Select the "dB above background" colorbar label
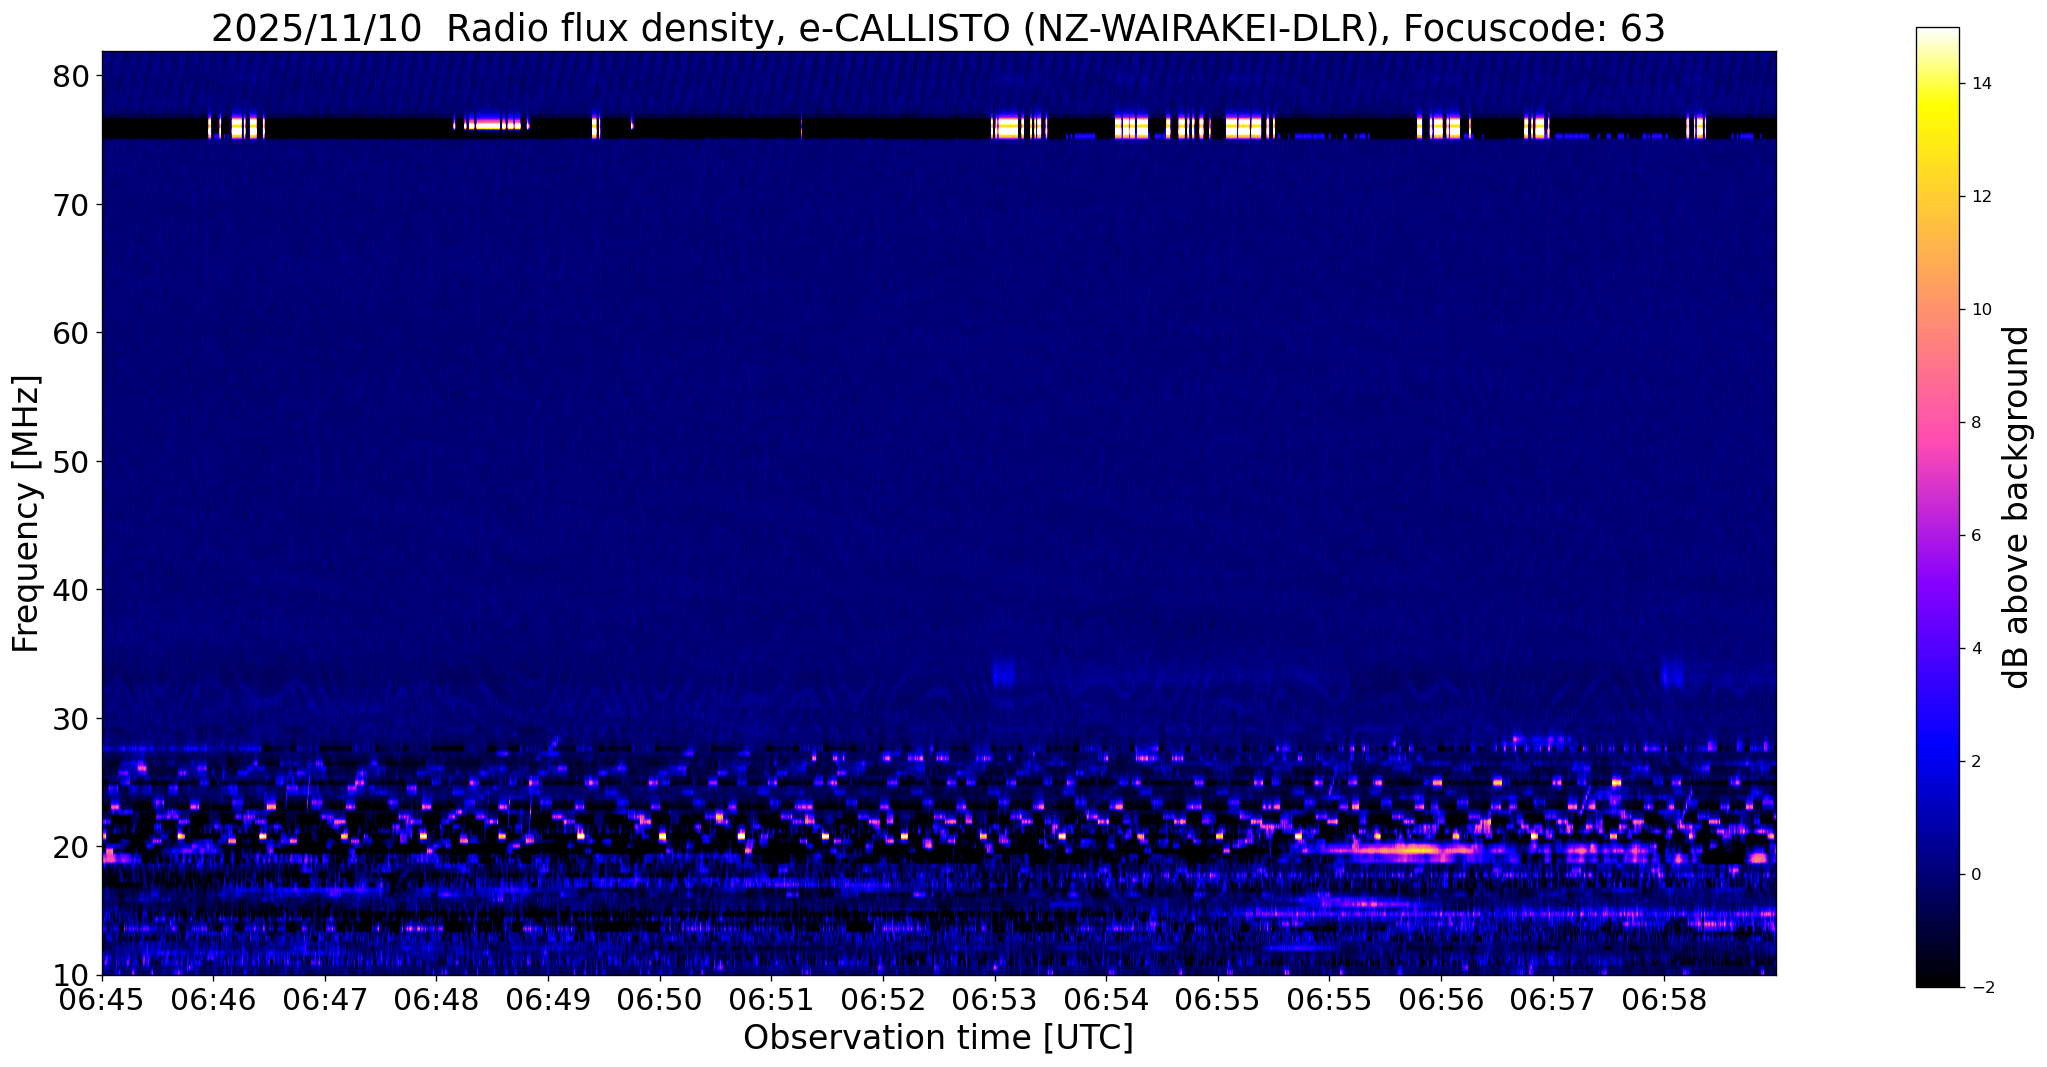This screenshot has width=2047, height=1067. pyautogui.click(x=2017, y=507)
